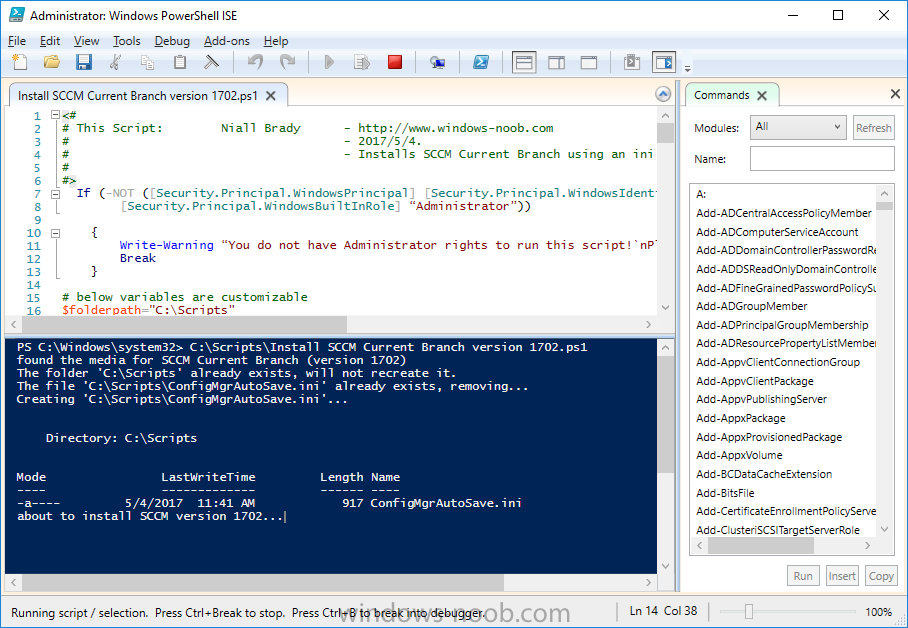Close the script tab 1702.ps1
908x628 pixels.
pos(270,96)
